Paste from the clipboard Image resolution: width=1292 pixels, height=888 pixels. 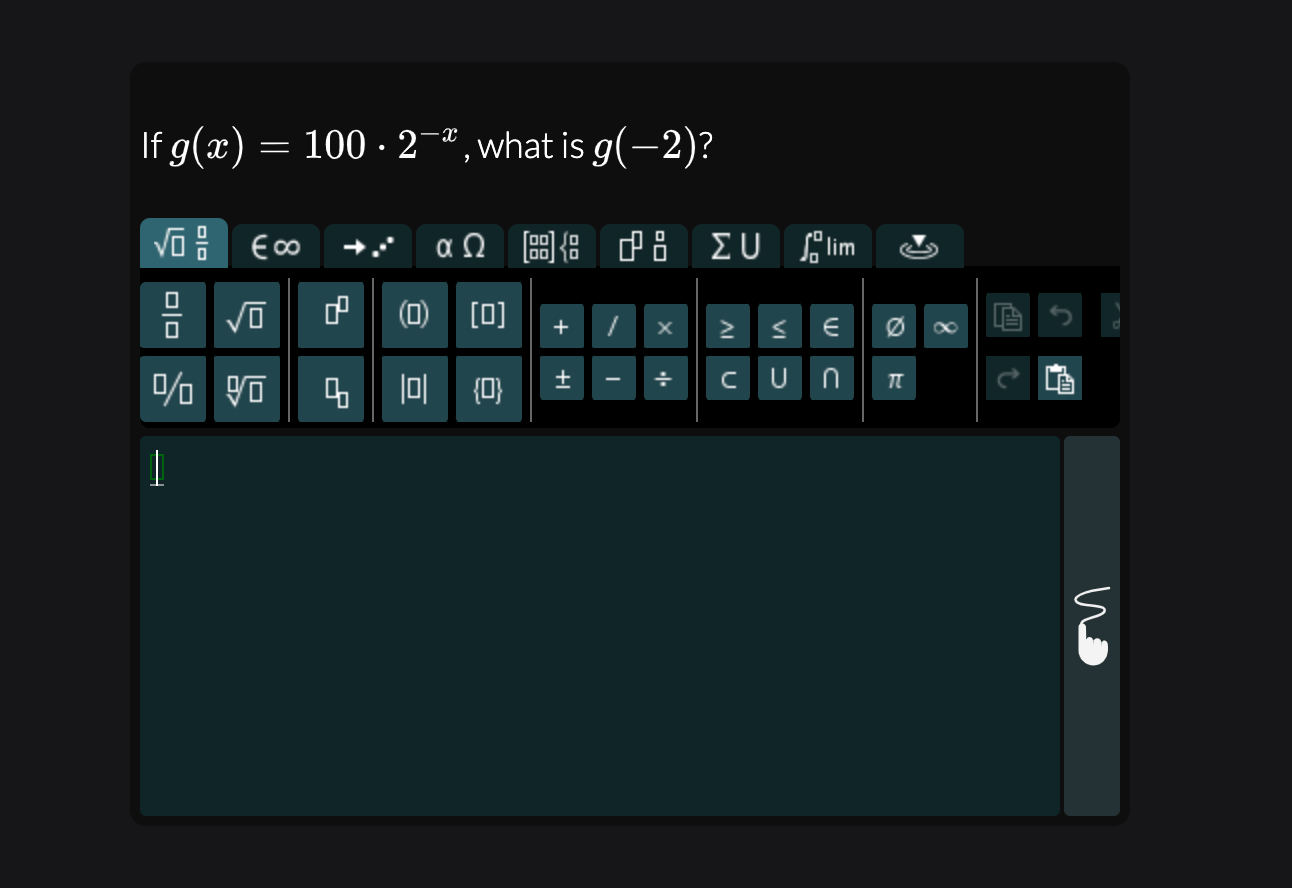click(1060, 379)
